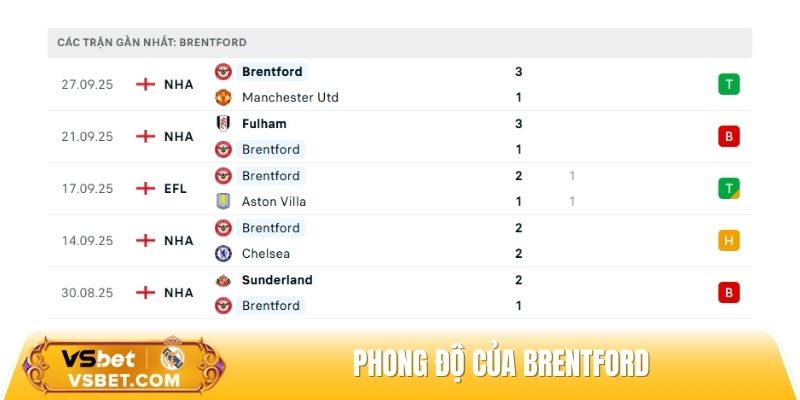The width and height of the screenshot is (800, 400).
Task: Open the Sunderland team name link
Action: coord(277,280)
